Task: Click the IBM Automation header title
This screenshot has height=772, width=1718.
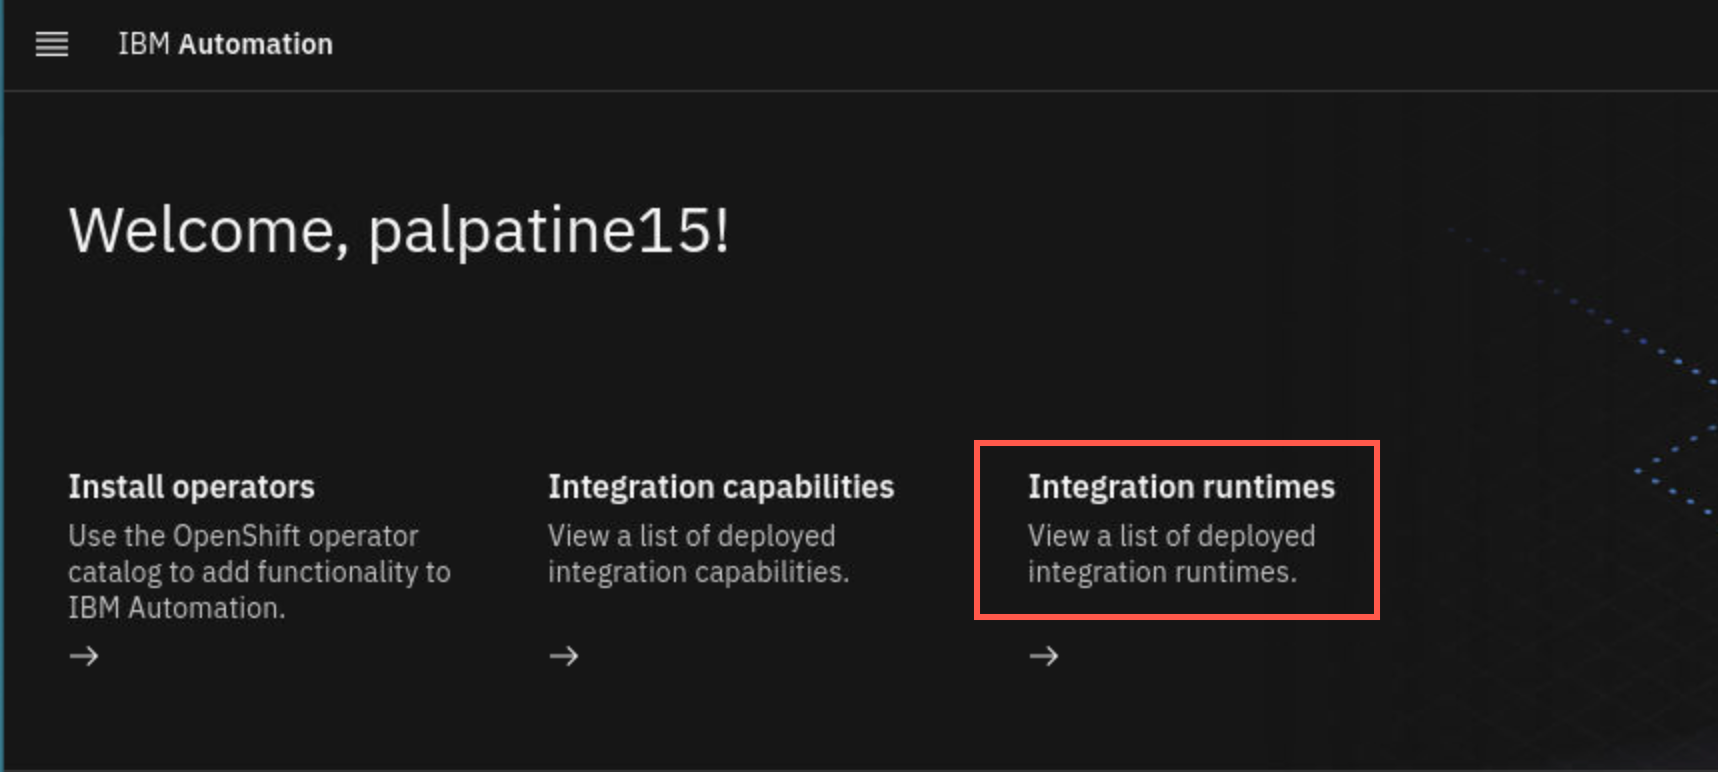Action: 225,44
